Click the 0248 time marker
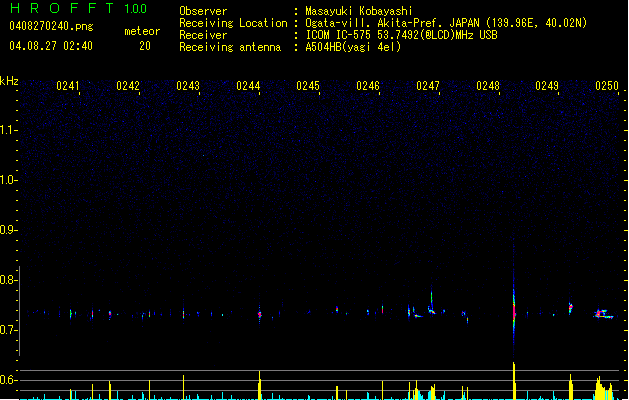 tap(488, 86)
